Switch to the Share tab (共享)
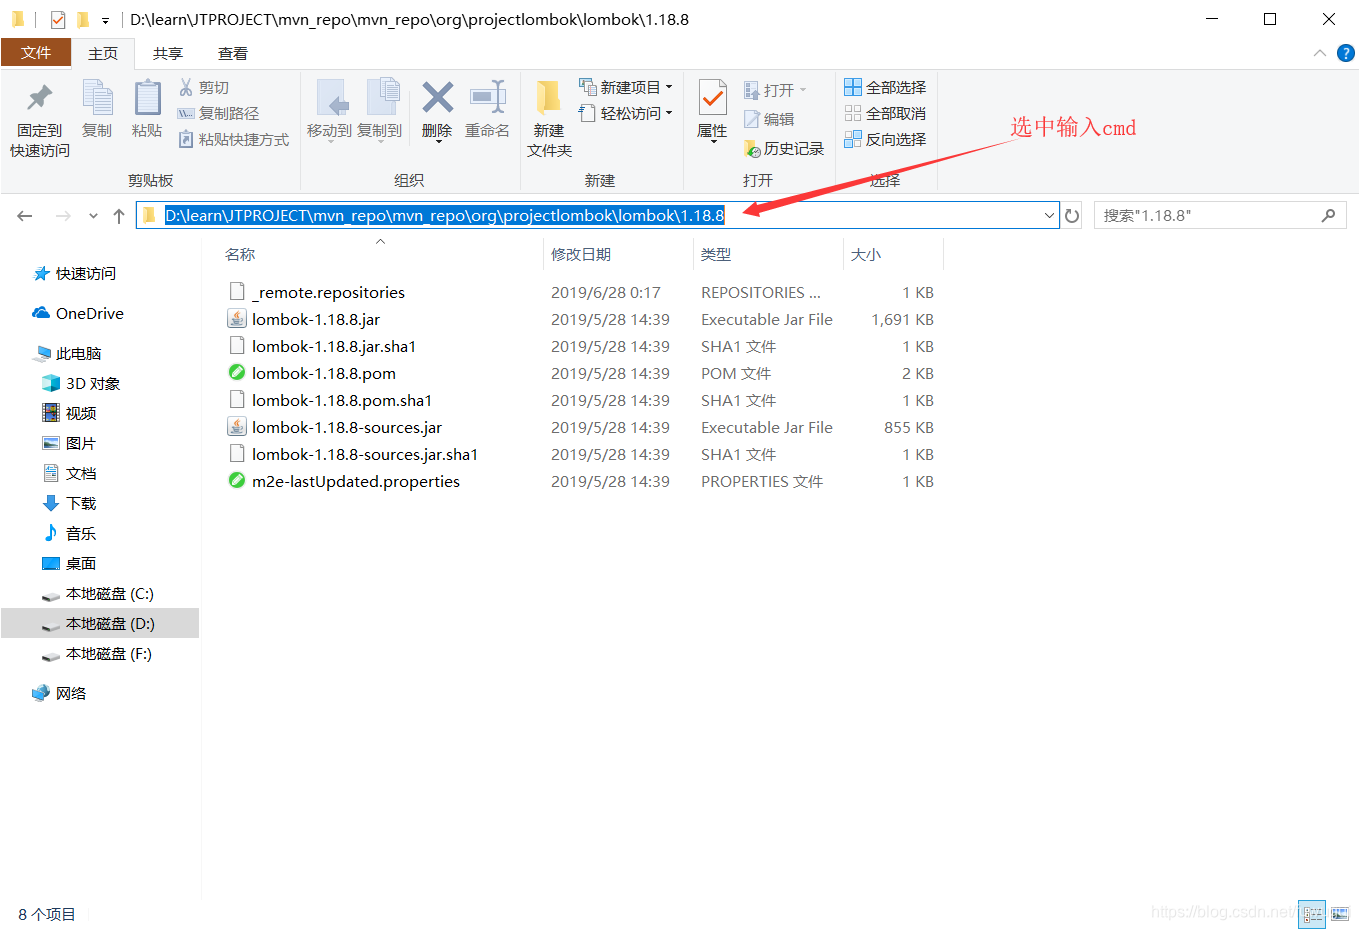This screenshot has height=930, width=1360. pyautogui.click(x=168, y=54)
